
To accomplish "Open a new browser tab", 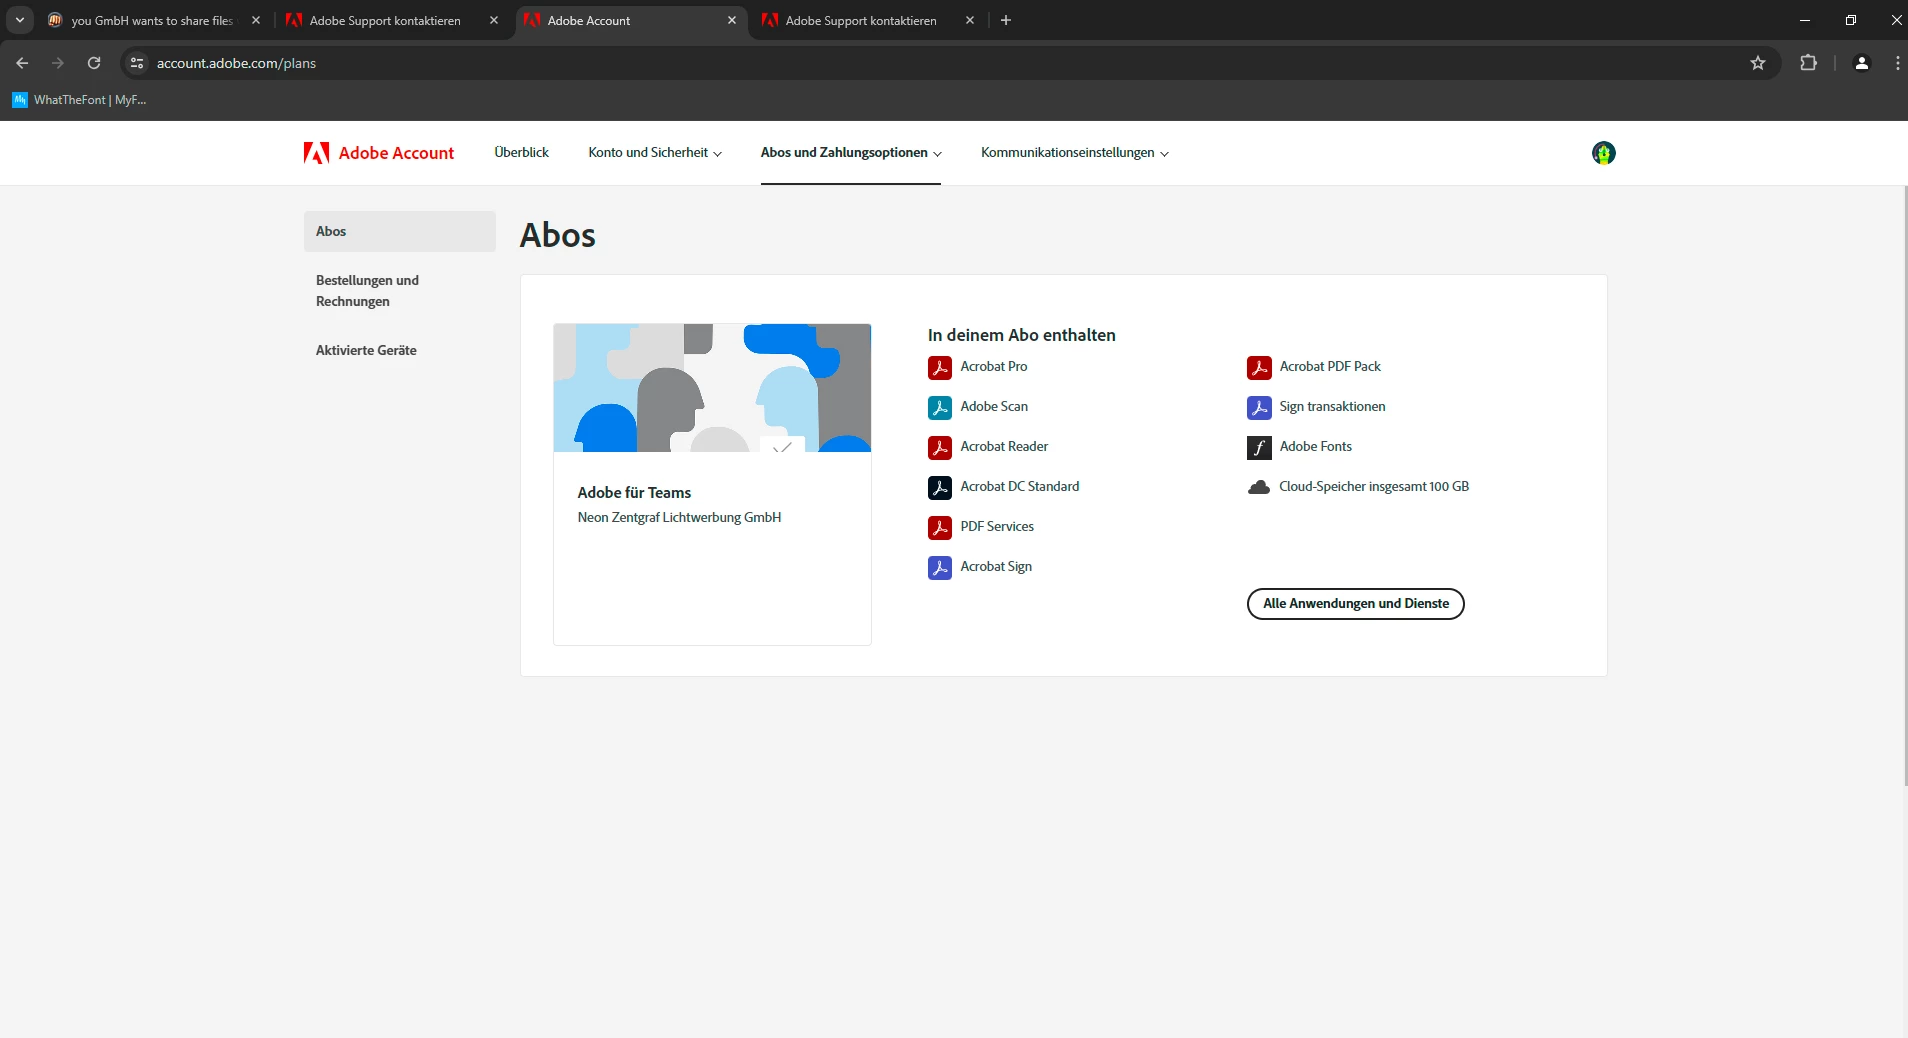I will [x=1006, y=20].
